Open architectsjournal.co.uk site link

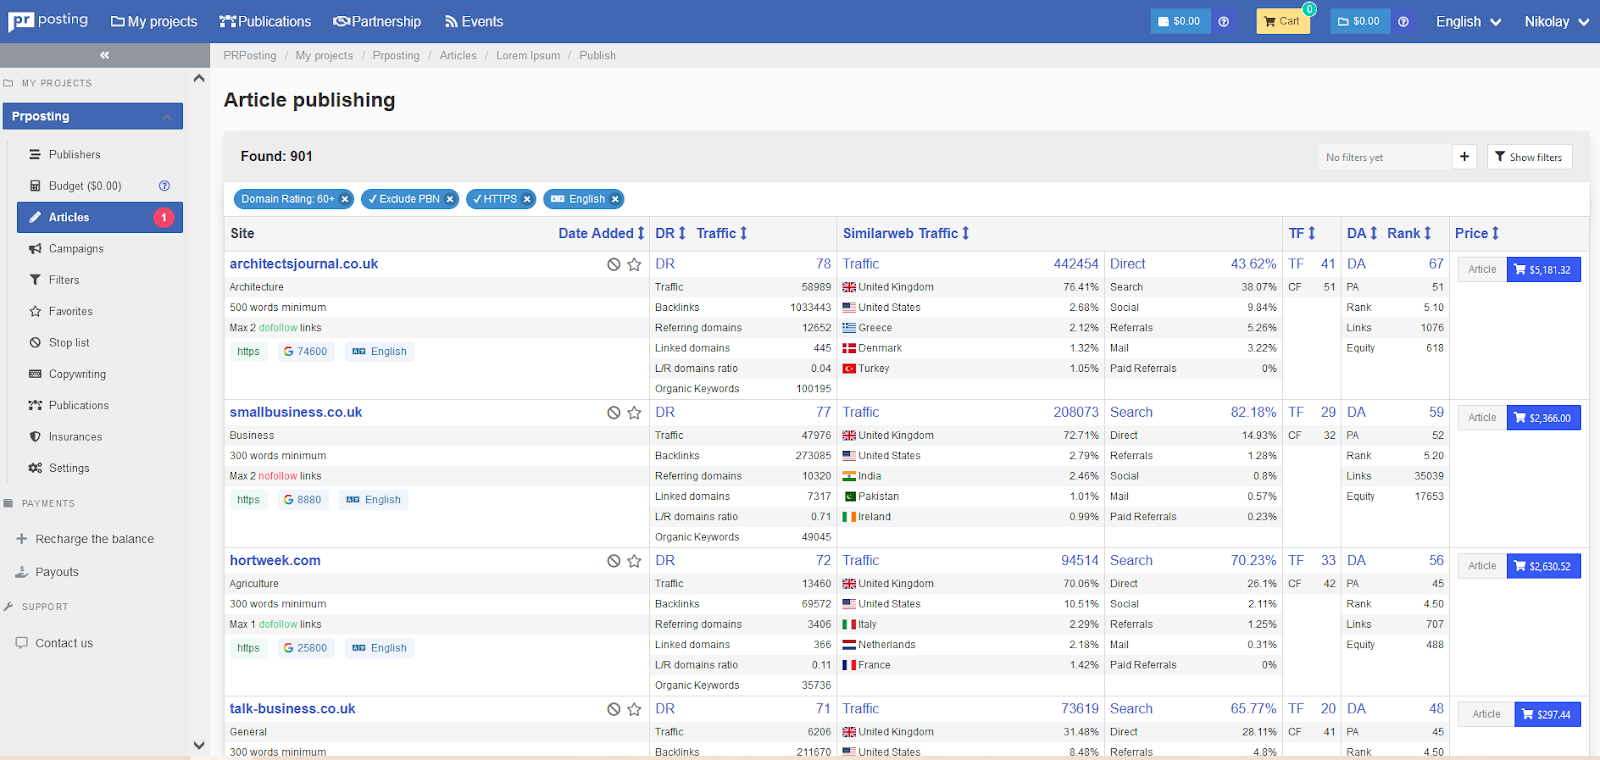304,264
